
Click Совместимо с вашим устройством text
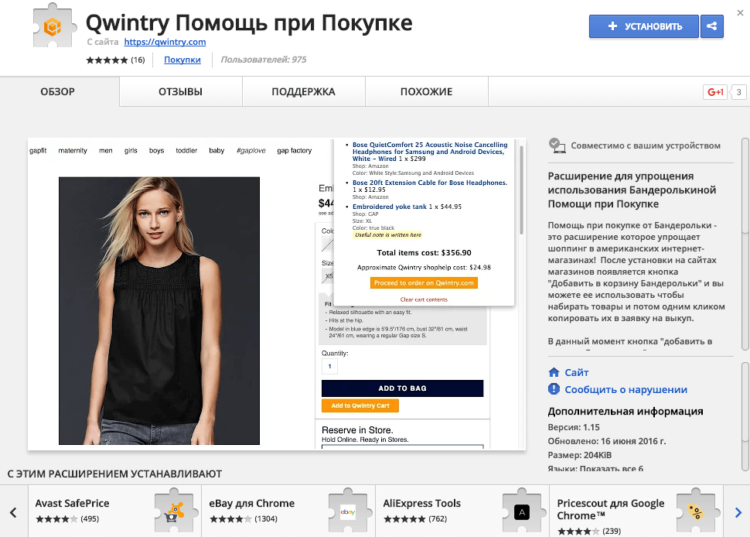click(x=646, y=145)
